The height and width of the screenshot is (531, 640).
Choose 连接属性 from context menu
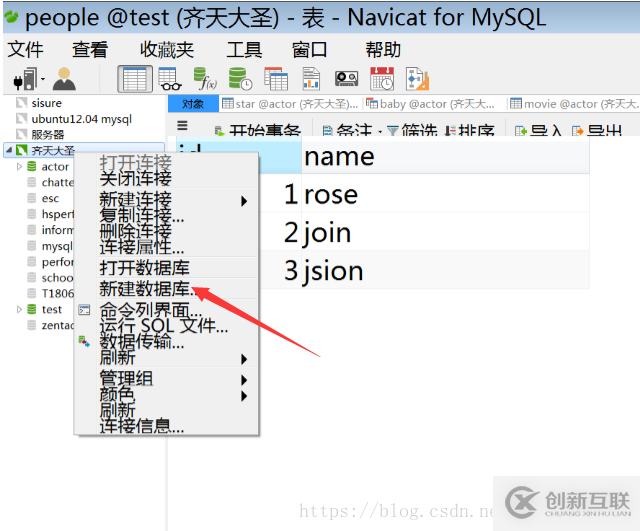click(x=166, y=247)
